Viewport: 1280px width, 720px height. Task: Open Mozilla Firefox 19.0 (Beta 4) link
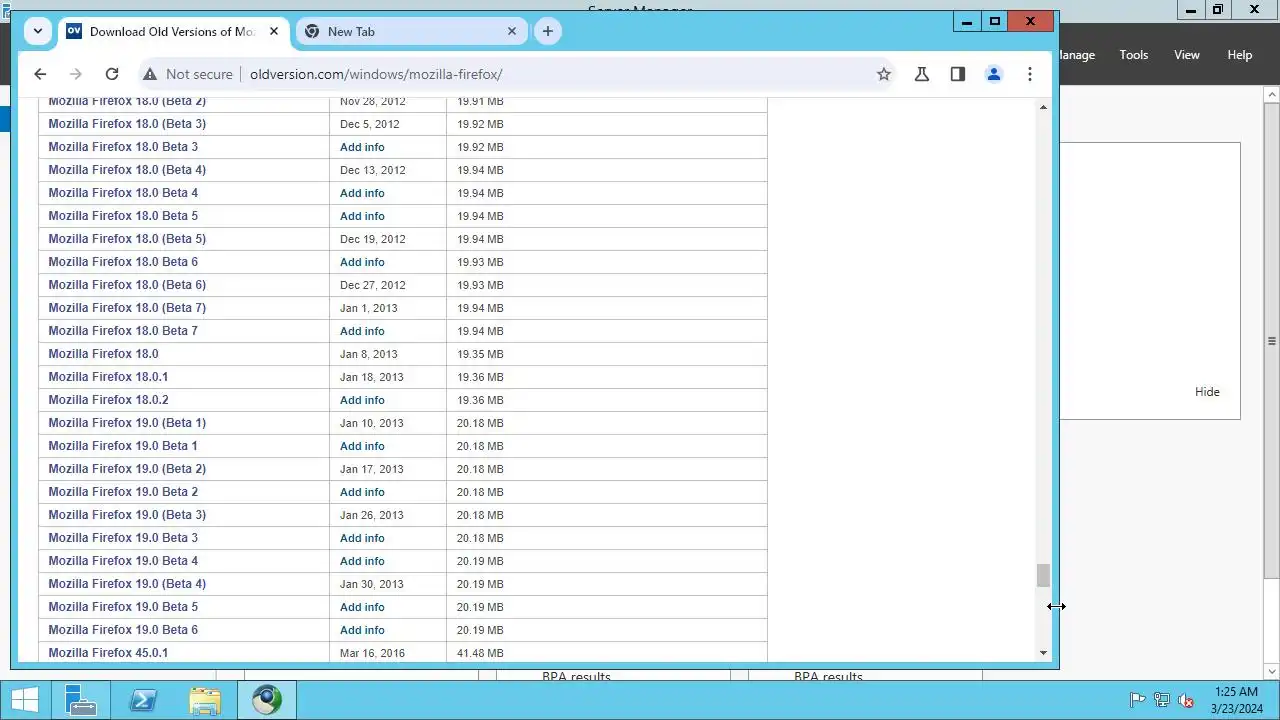point(127,584)
